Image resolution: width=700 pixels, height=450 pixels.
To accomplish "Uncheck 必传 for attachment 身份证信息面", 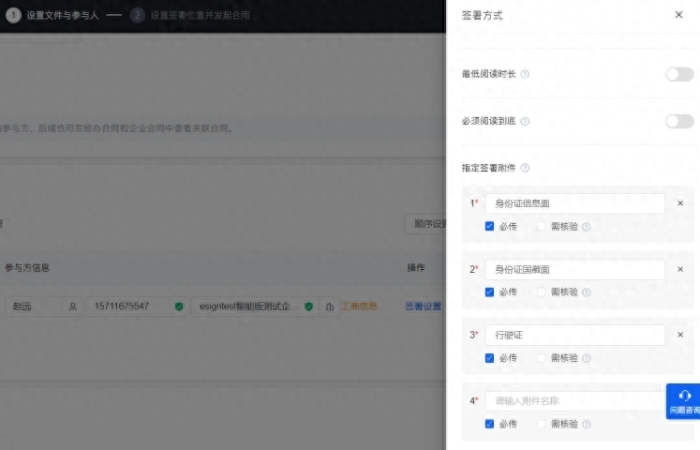I will tap(490, 226).
